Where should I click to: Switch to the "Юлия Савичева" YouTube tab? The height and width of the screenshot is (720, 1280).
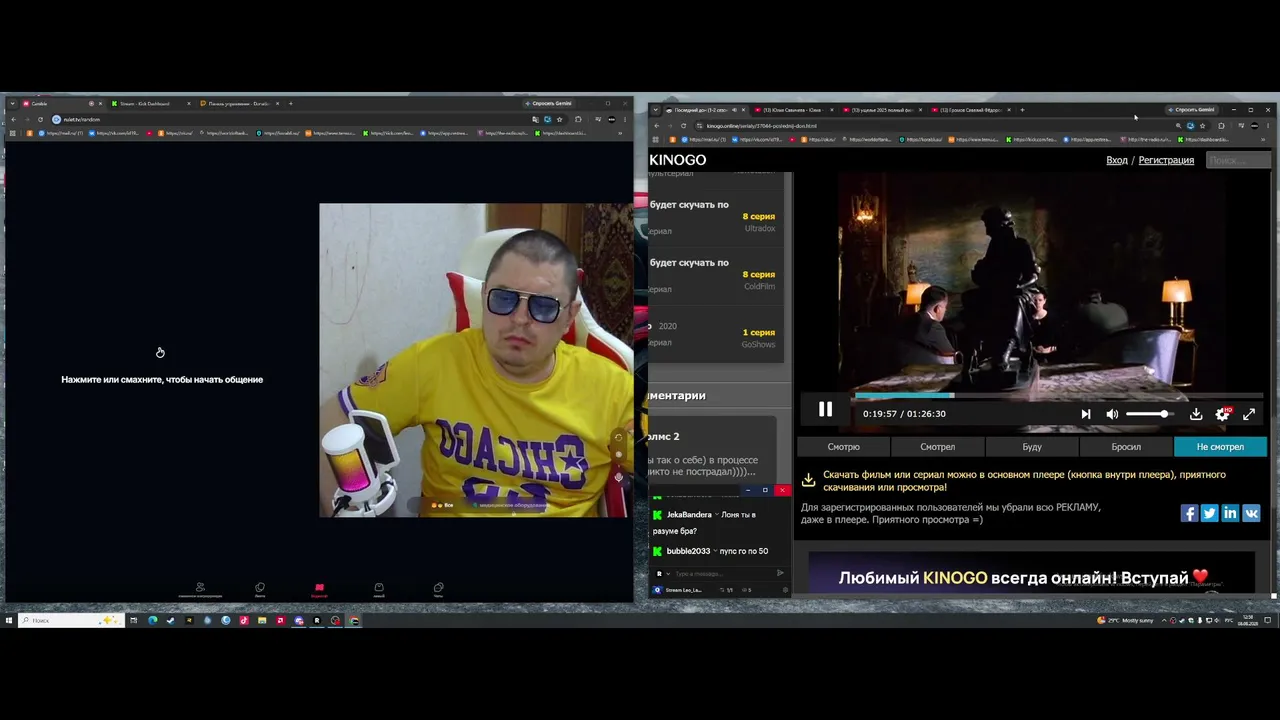click(x=795, y=109)
